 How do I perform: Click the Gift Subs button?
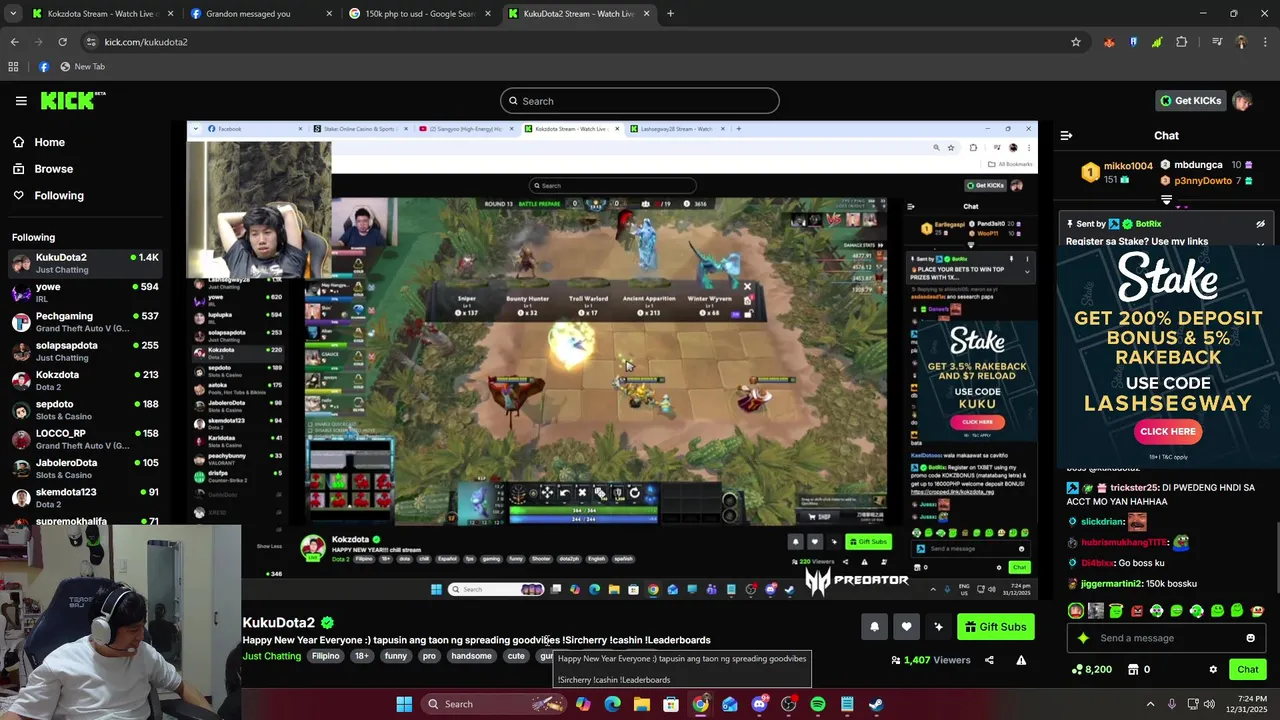click(x=996, y=627)
